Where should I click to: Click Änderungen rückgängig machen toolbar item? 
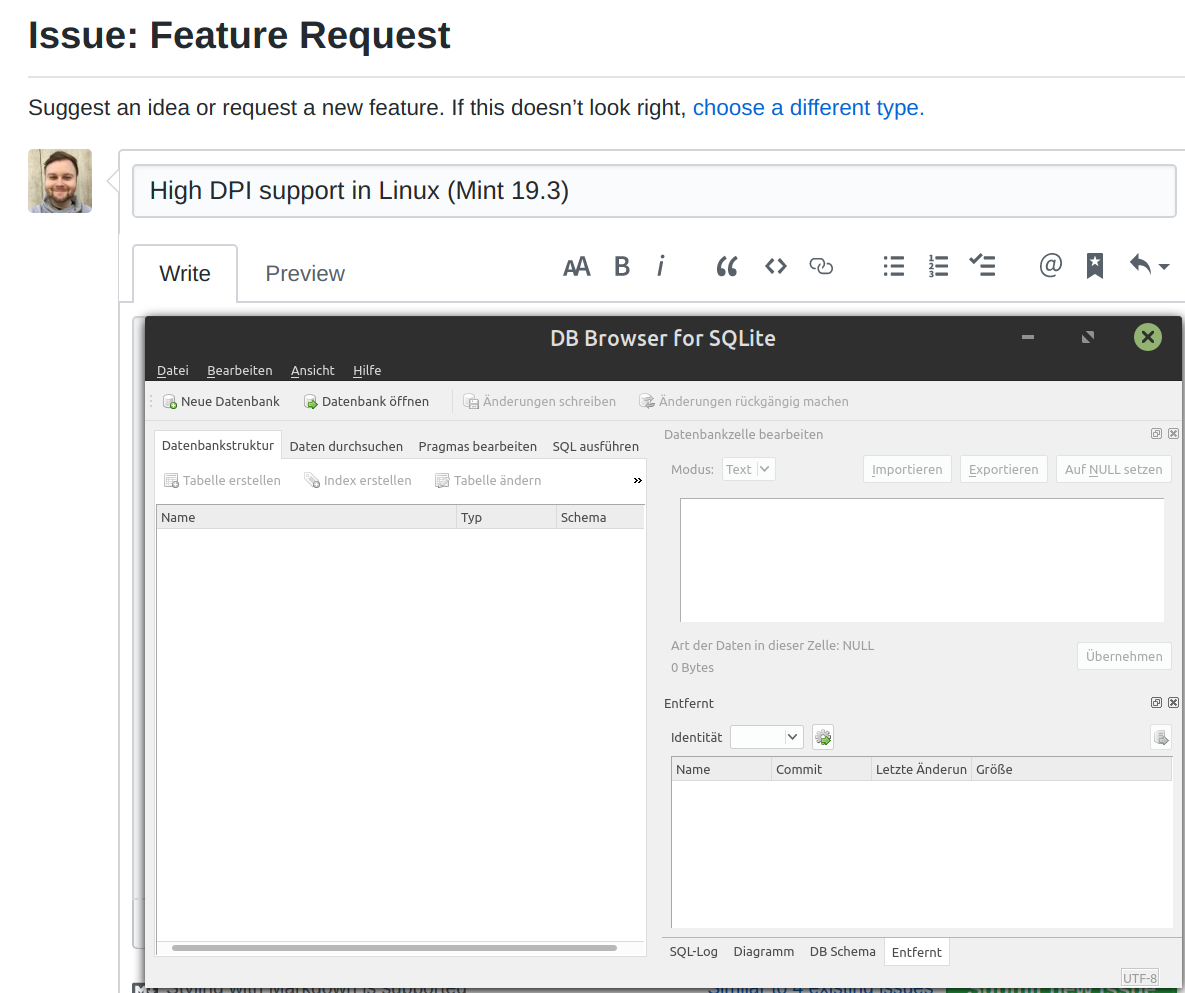coord(744,401)
